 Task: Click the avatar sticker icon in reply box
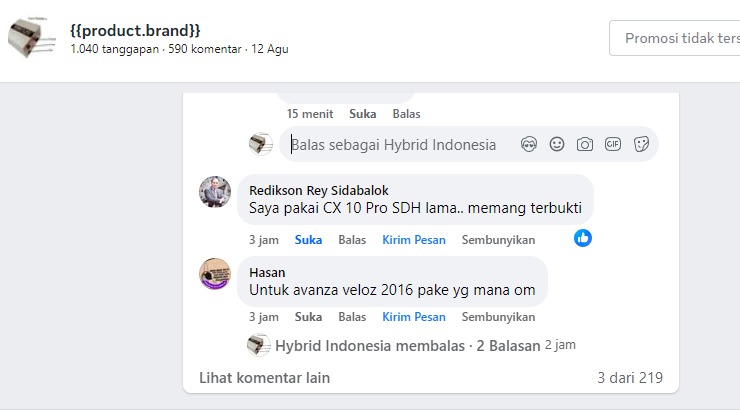coord(529,144)
